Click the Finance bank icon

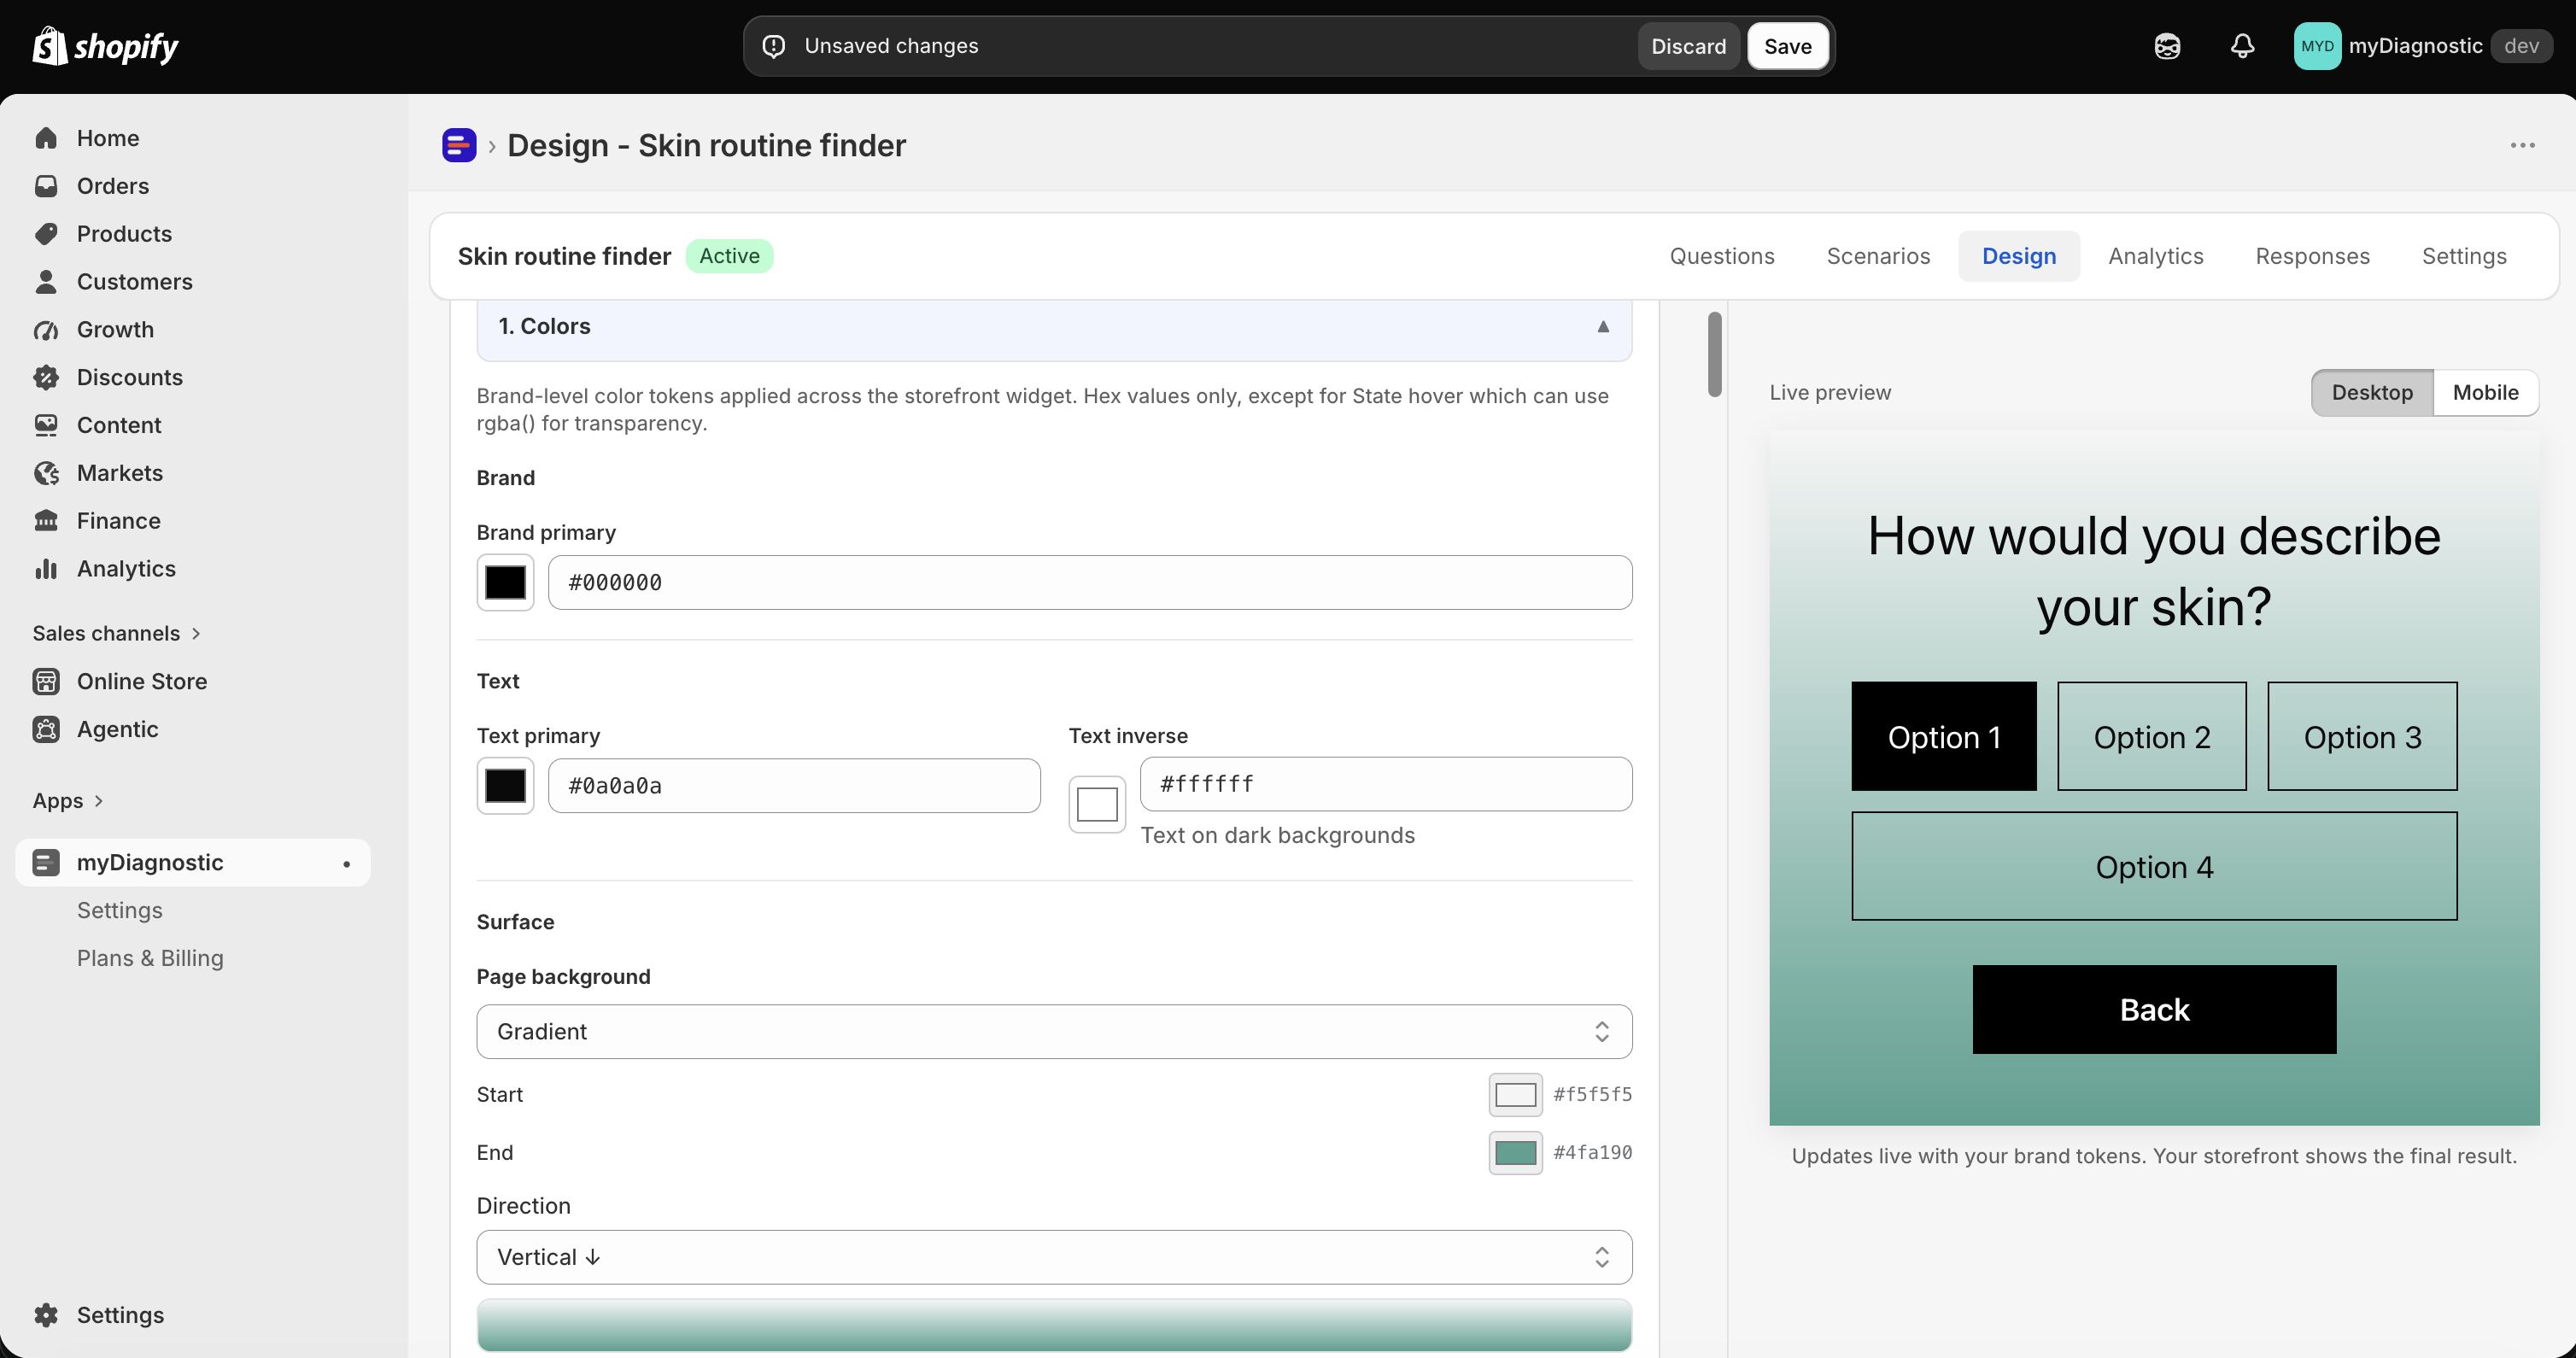[46, 521]
